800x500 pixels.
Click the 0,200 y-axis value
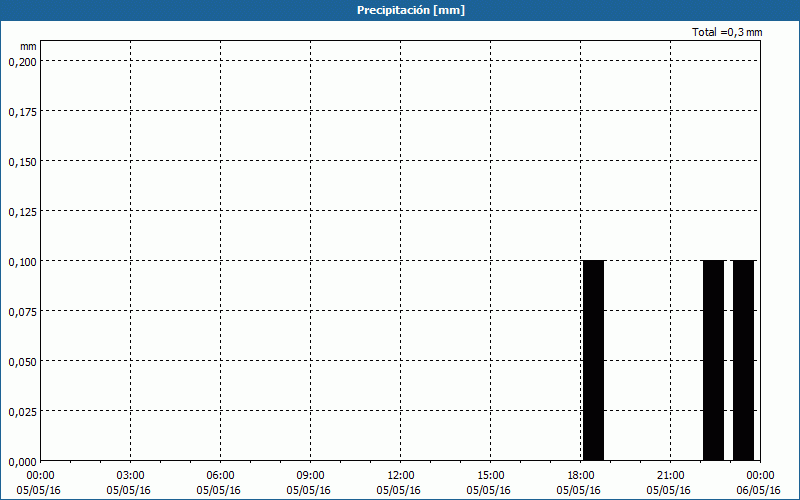coord(22,62)
